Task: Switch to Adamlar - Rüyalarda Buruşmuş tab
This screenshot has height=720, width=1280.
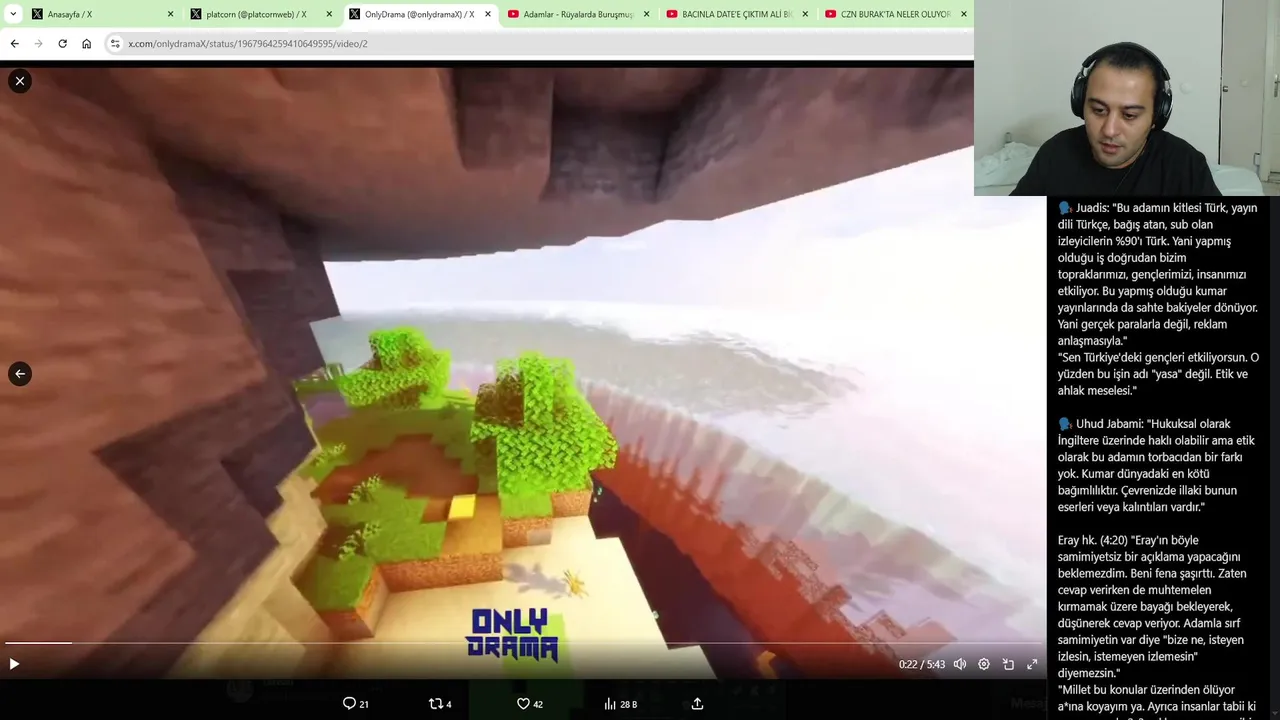Action: tap(579, 14)
